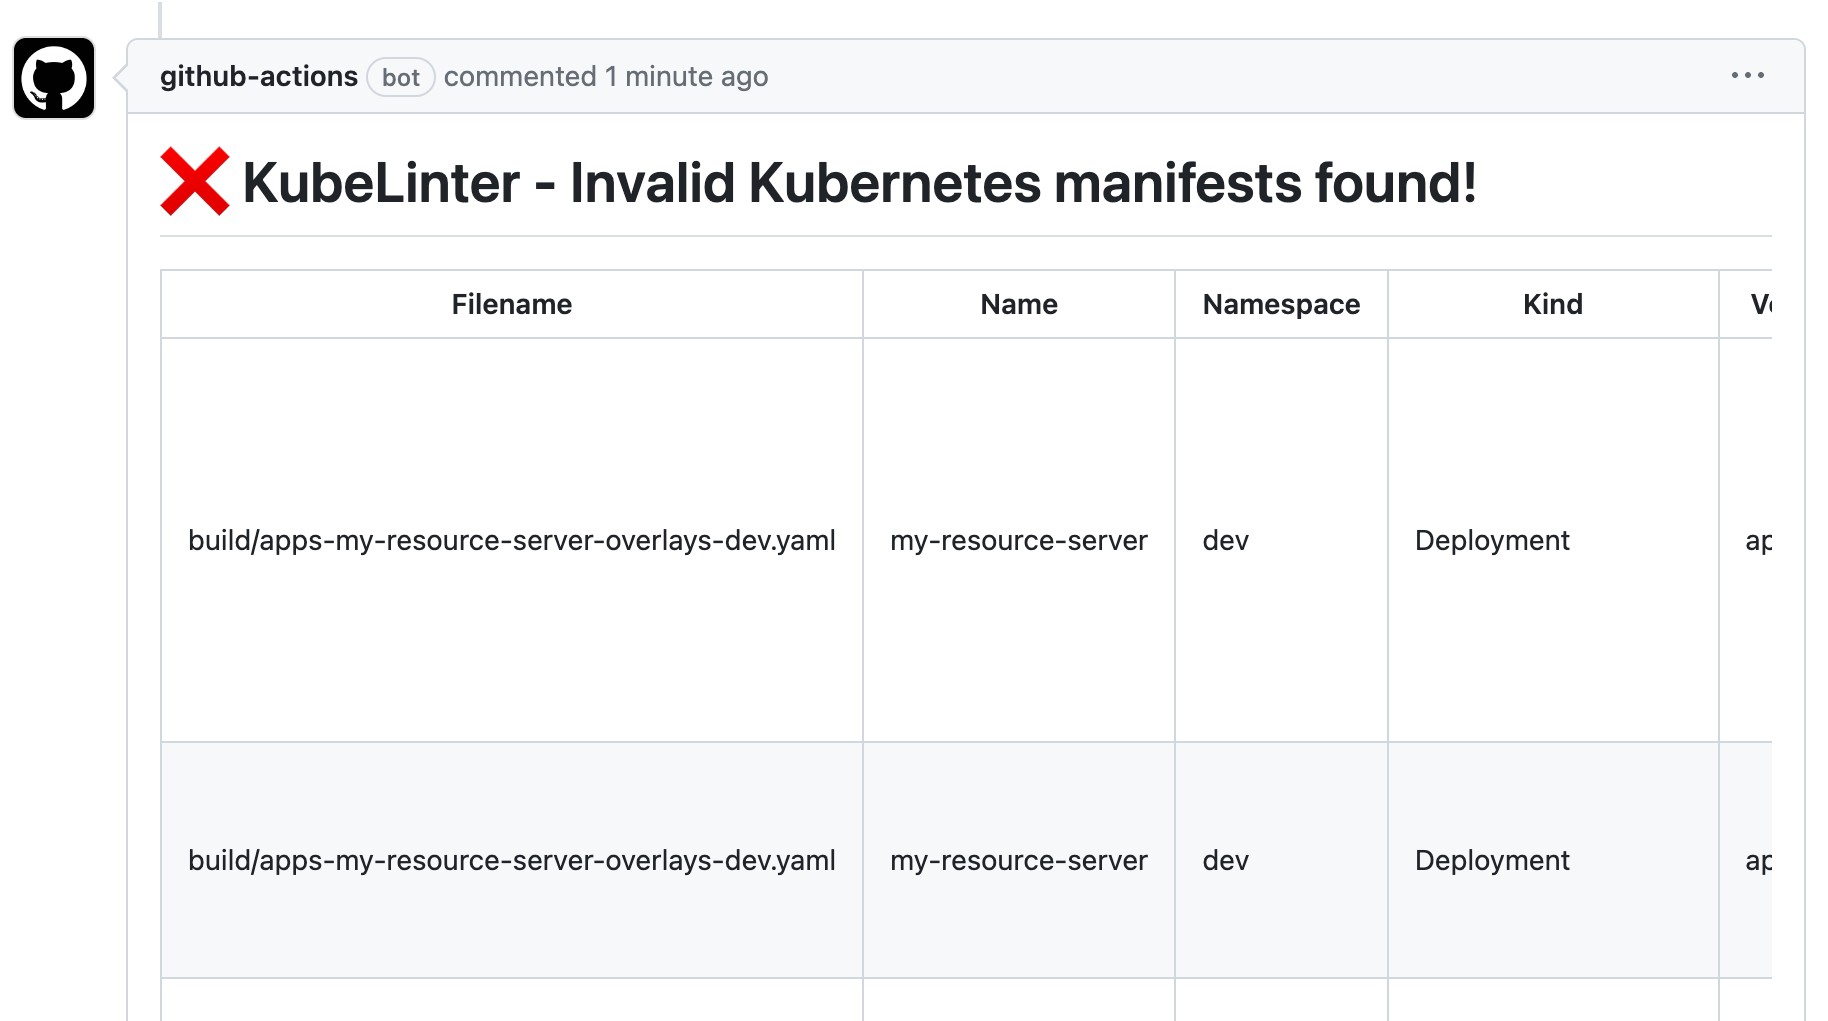
Task: Select first row's my-resource-server name cell
Action: (1018, 540)
